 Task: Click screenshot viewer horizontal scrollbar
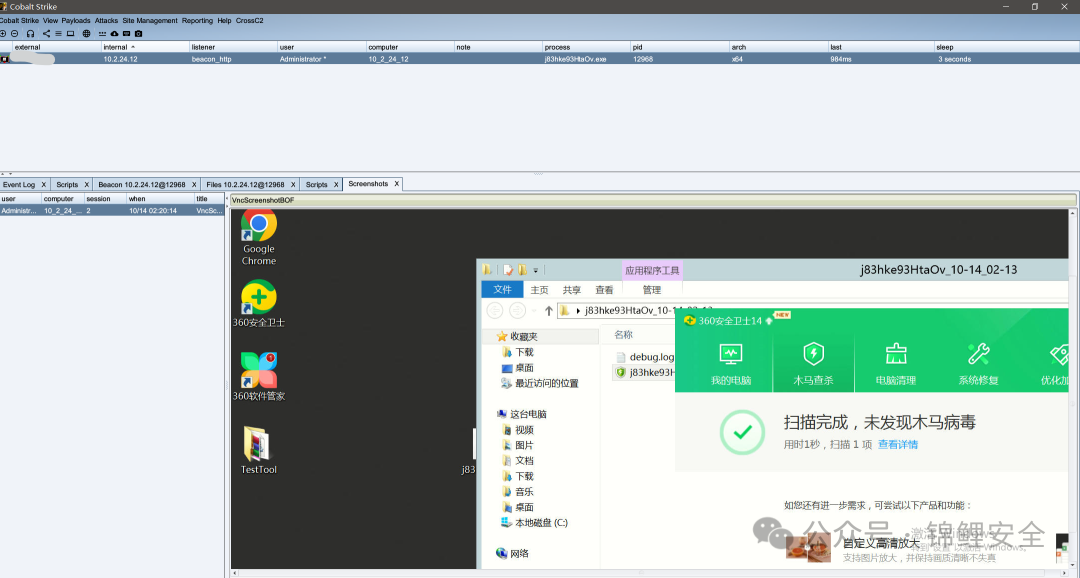[650, 572]
